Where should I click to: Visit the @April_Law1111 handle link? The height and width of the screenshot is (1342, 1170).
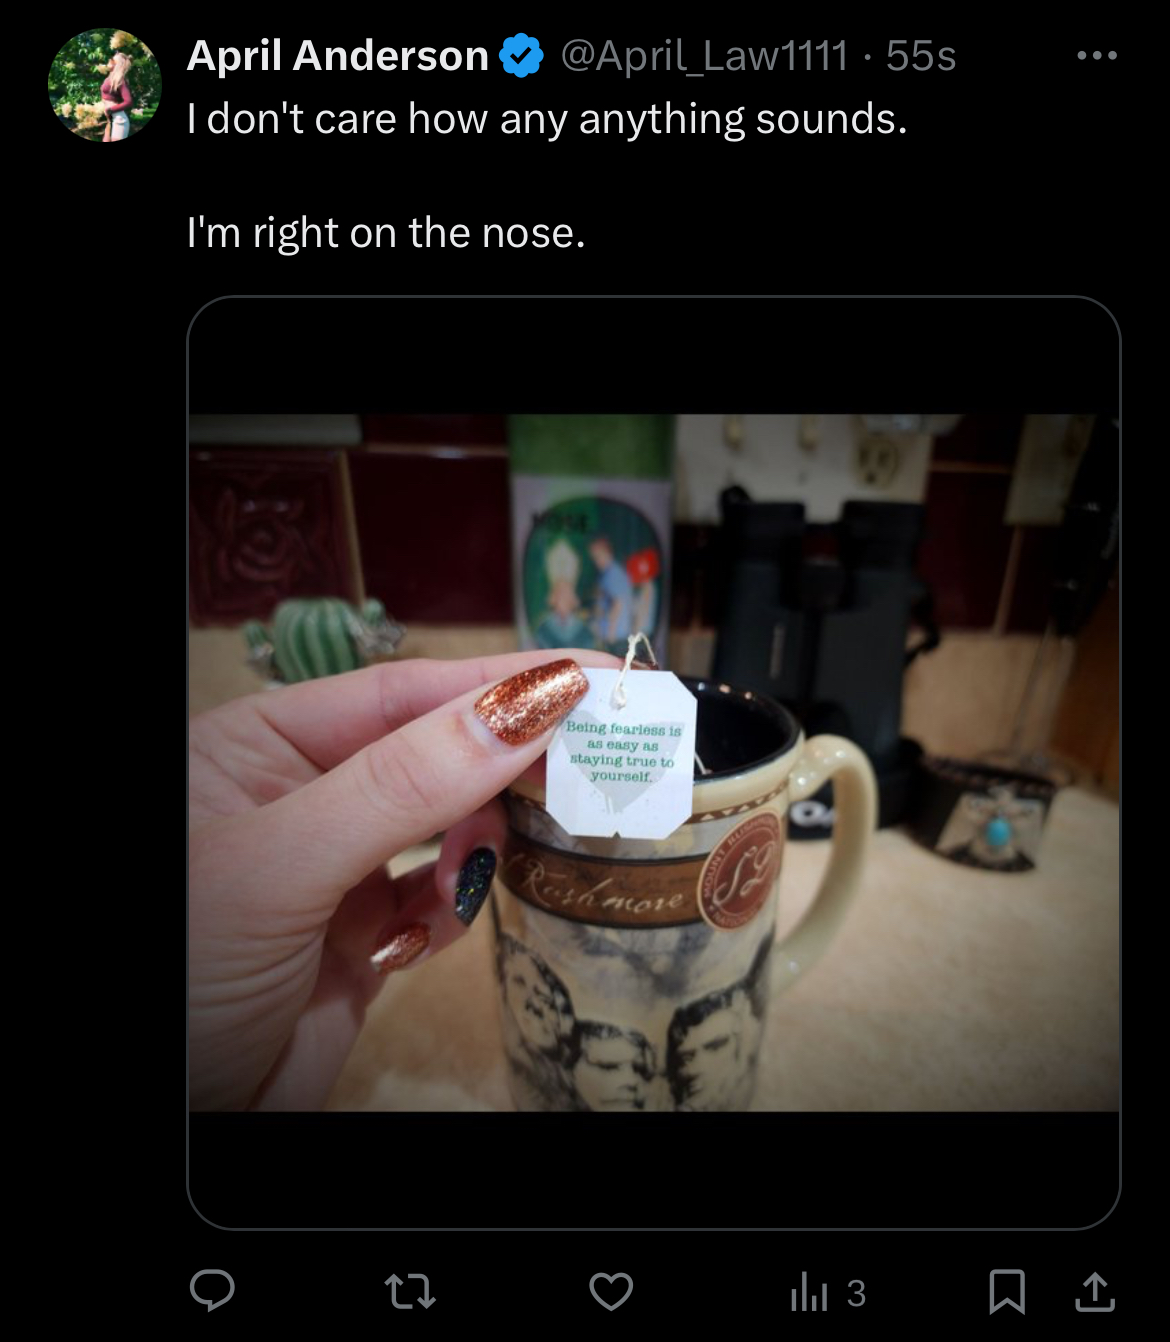705,56
